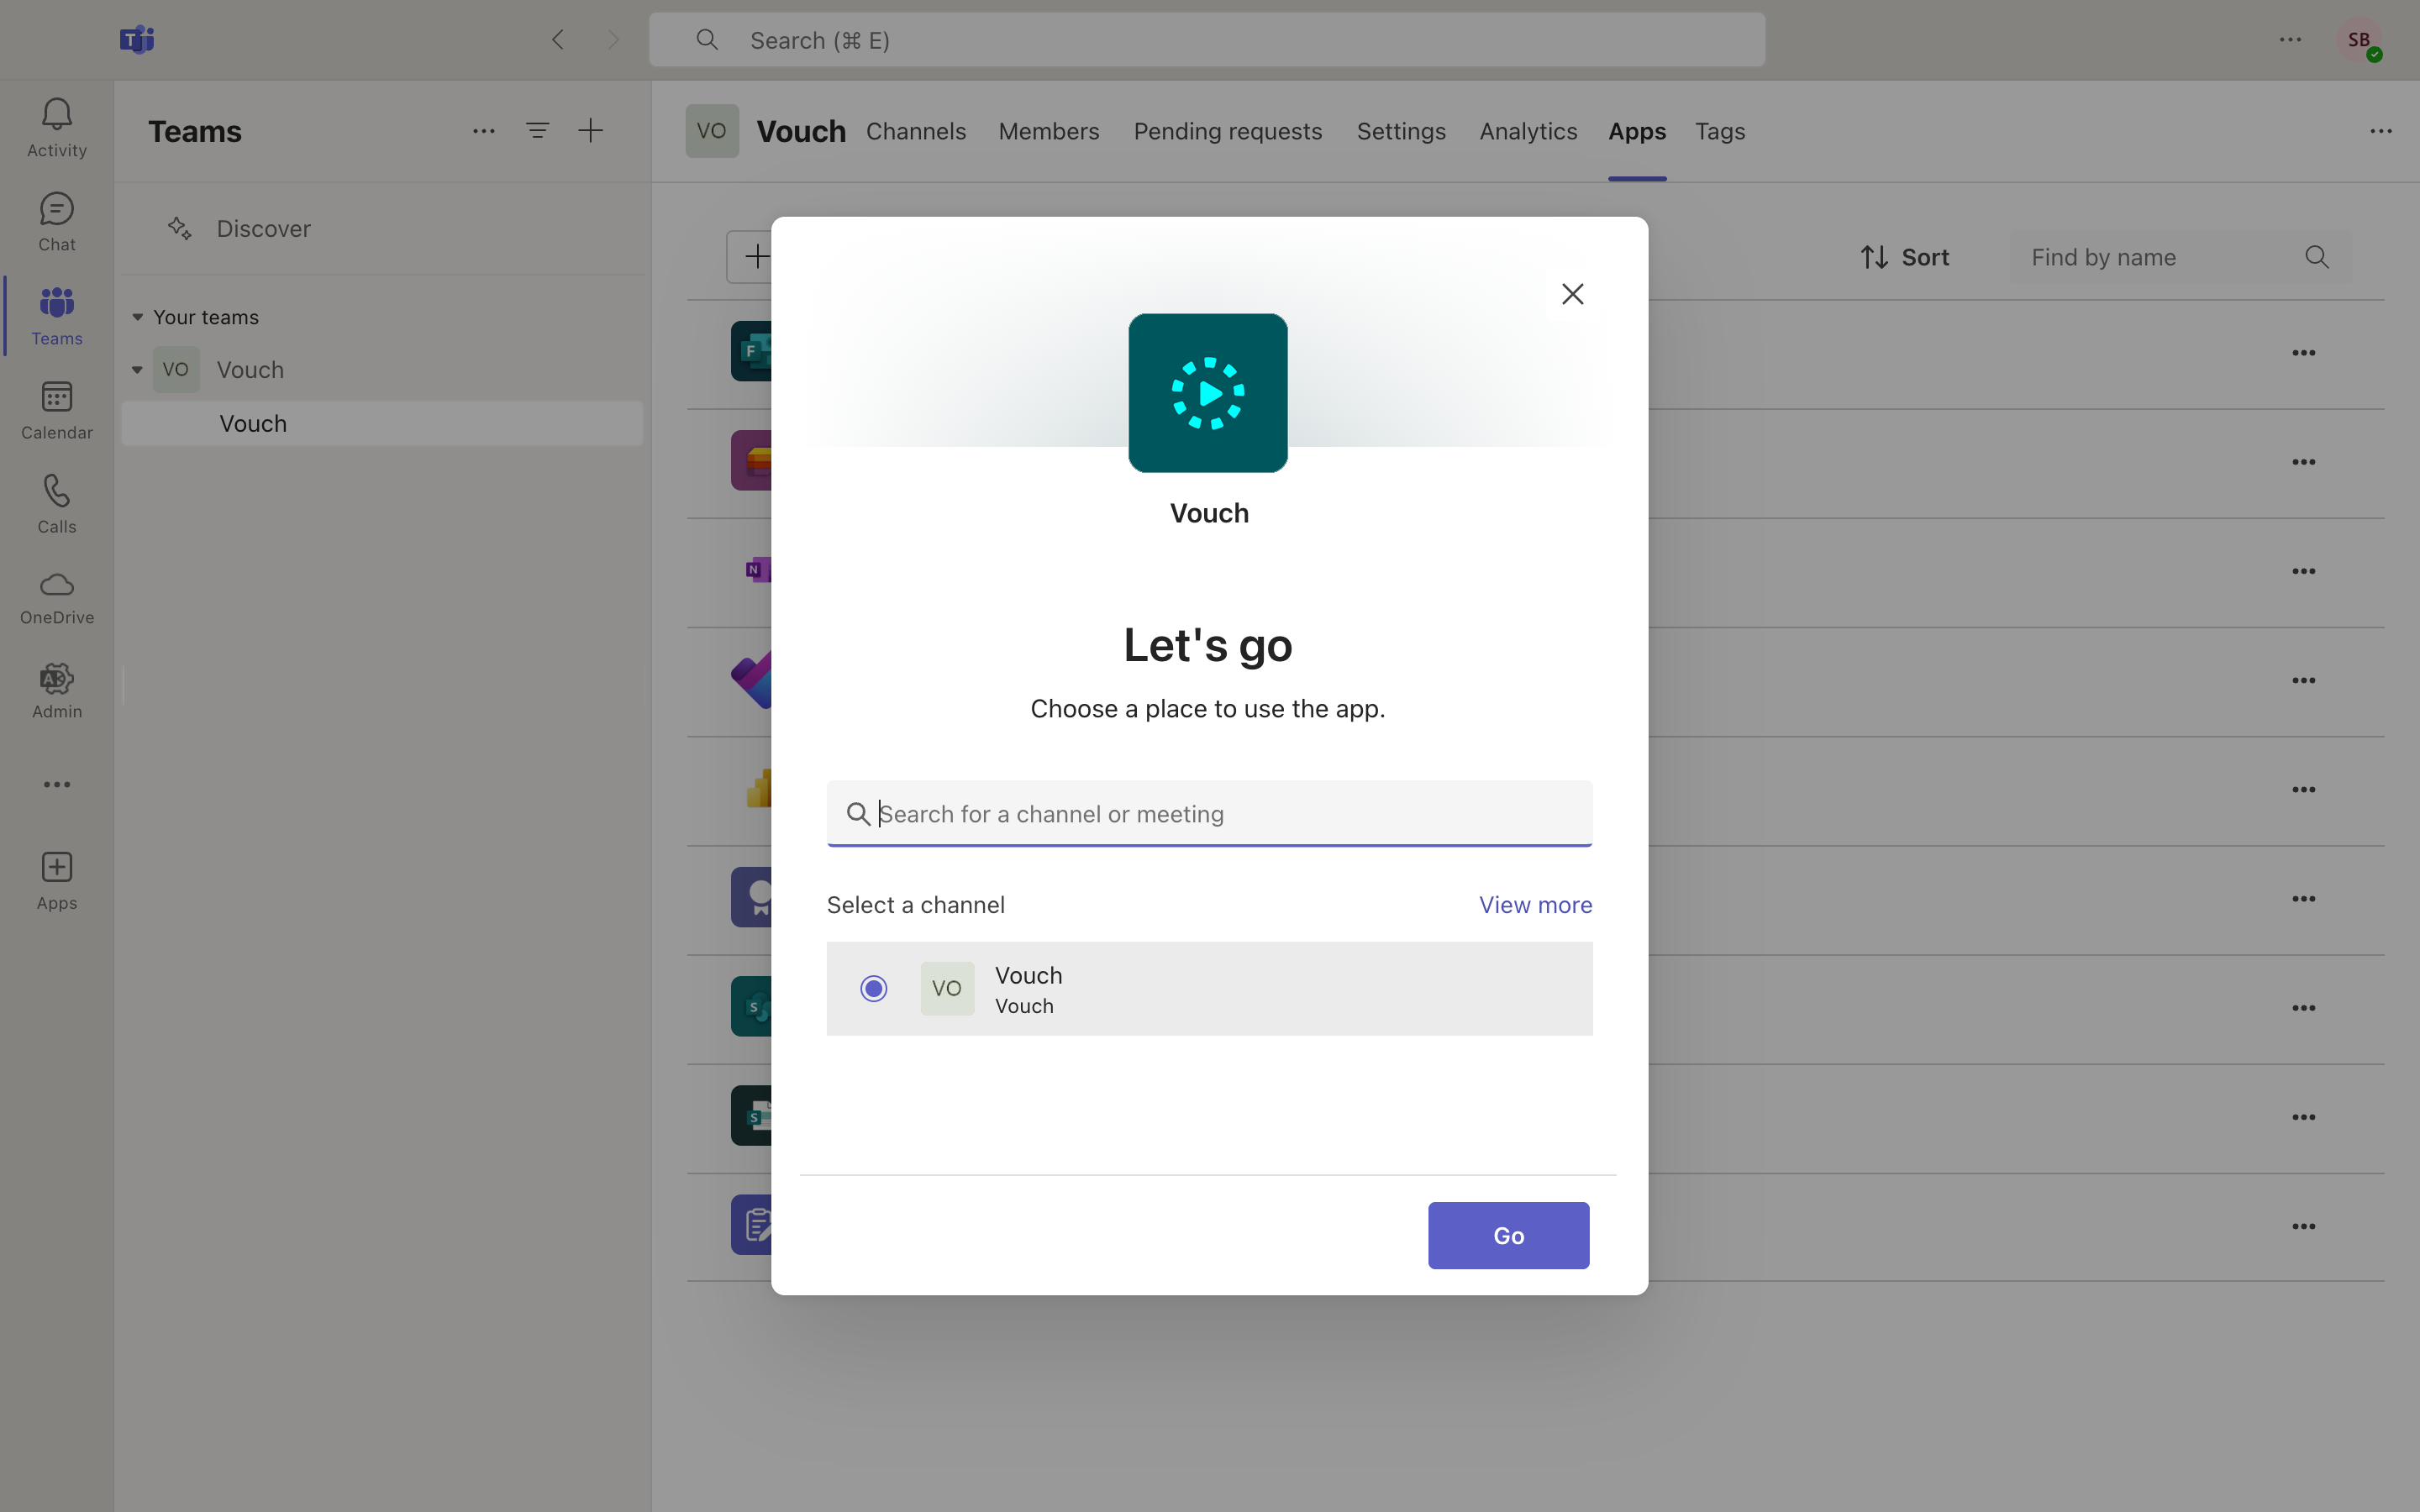Go forward with the right arrow
The height and width of the screenshot is (1512, 2420).
tap(613, 40)
